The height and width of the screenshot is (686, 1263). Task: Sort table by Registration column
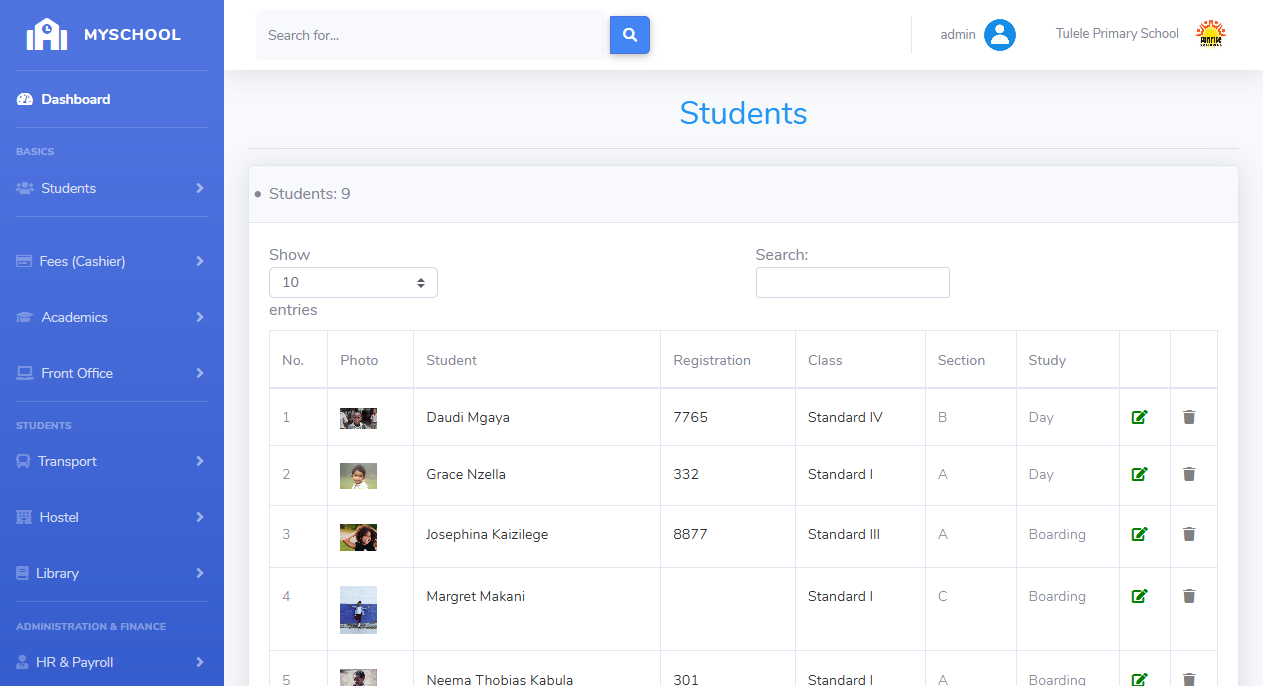[x=728, y=360]
